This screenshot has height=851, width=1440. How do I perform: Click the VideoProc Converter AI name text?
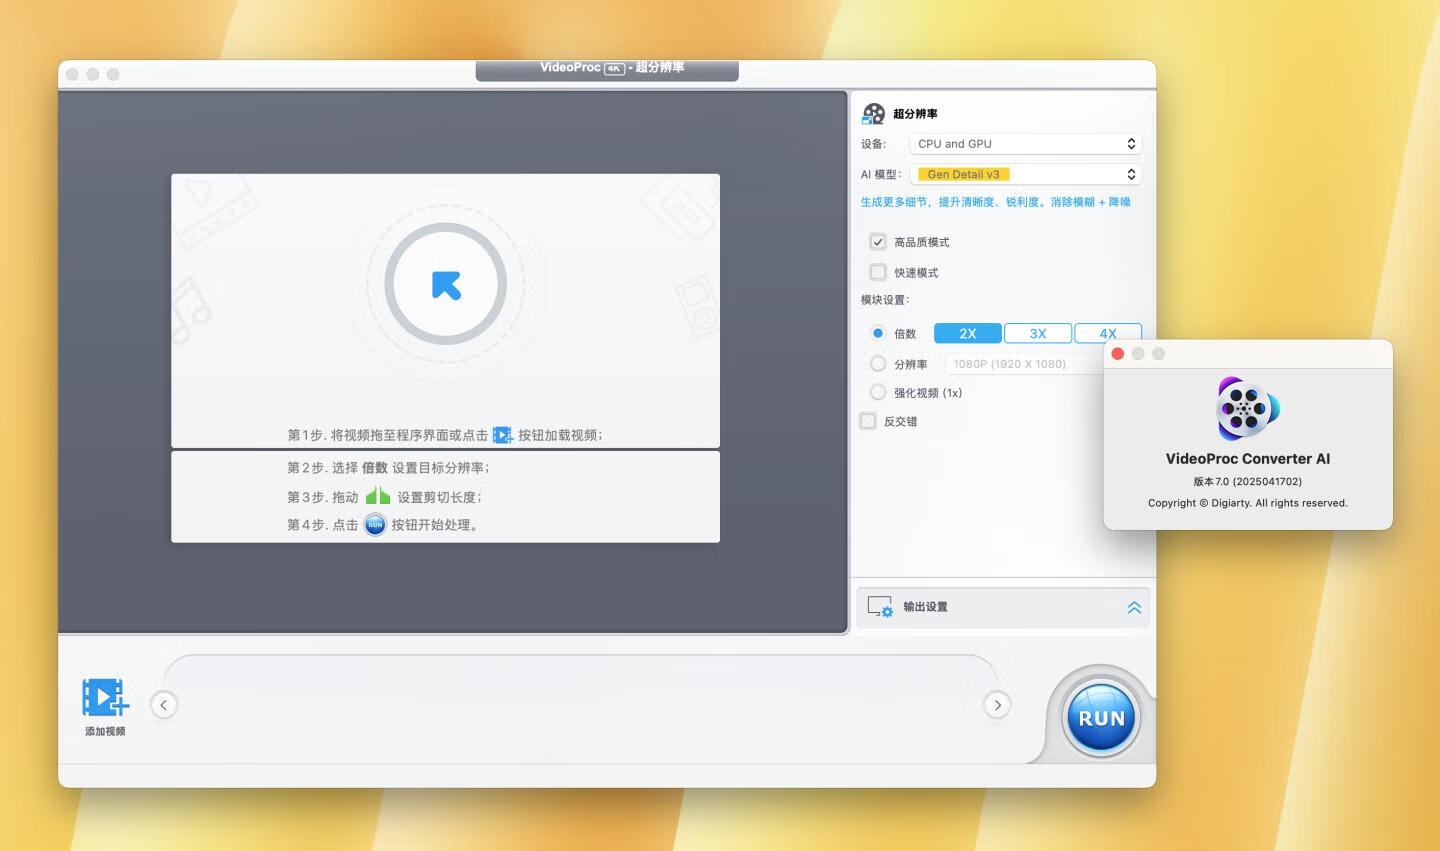point(1248,459)
